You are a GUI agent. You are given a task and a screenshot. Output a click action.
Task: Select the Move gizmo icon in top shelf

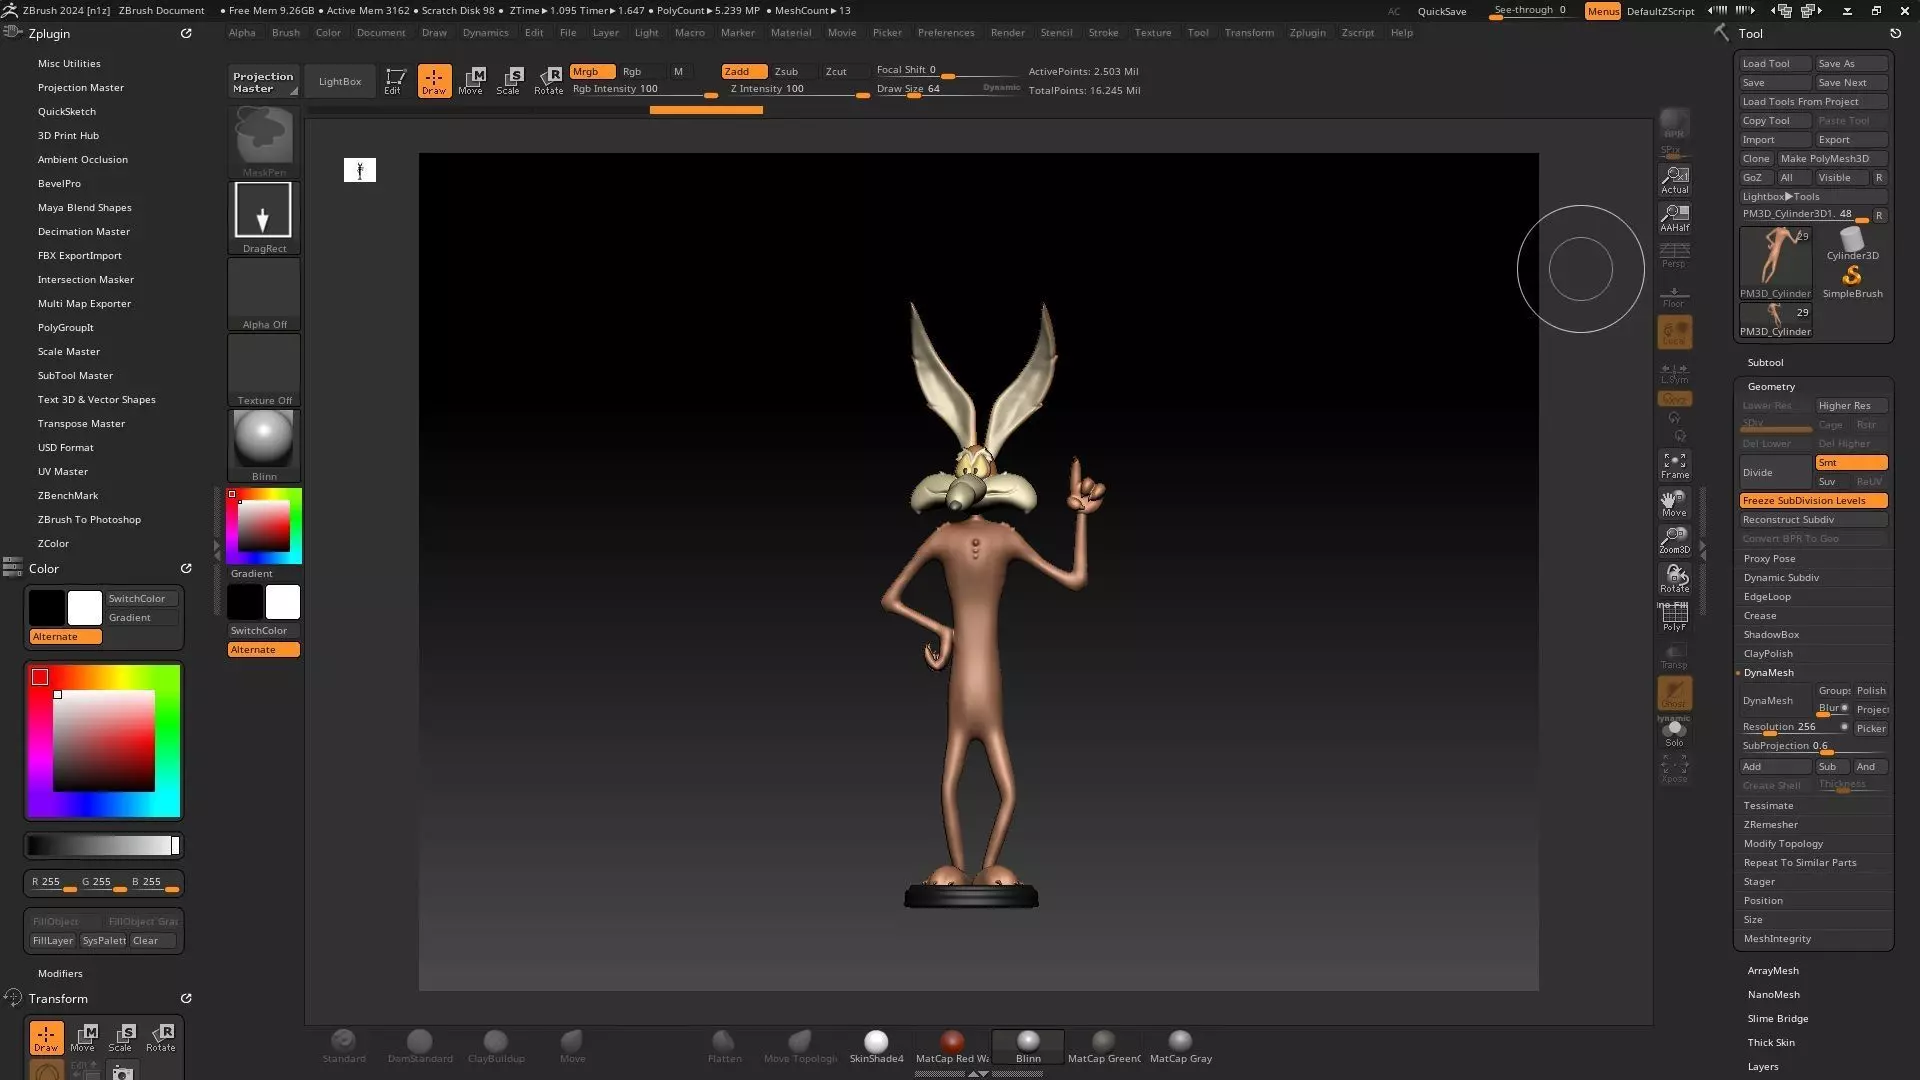[471, 81]
